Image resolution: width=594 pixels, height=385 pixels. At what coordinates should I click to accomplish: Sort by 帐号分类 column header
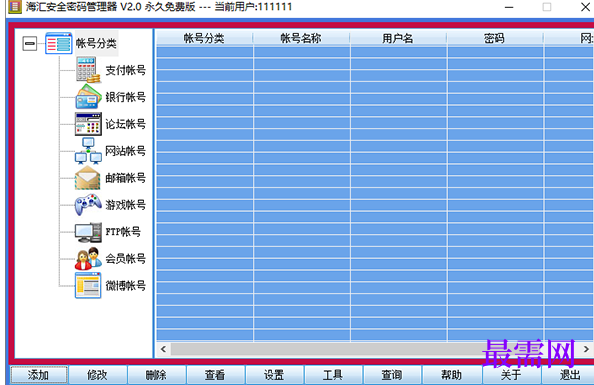(205, 38)
